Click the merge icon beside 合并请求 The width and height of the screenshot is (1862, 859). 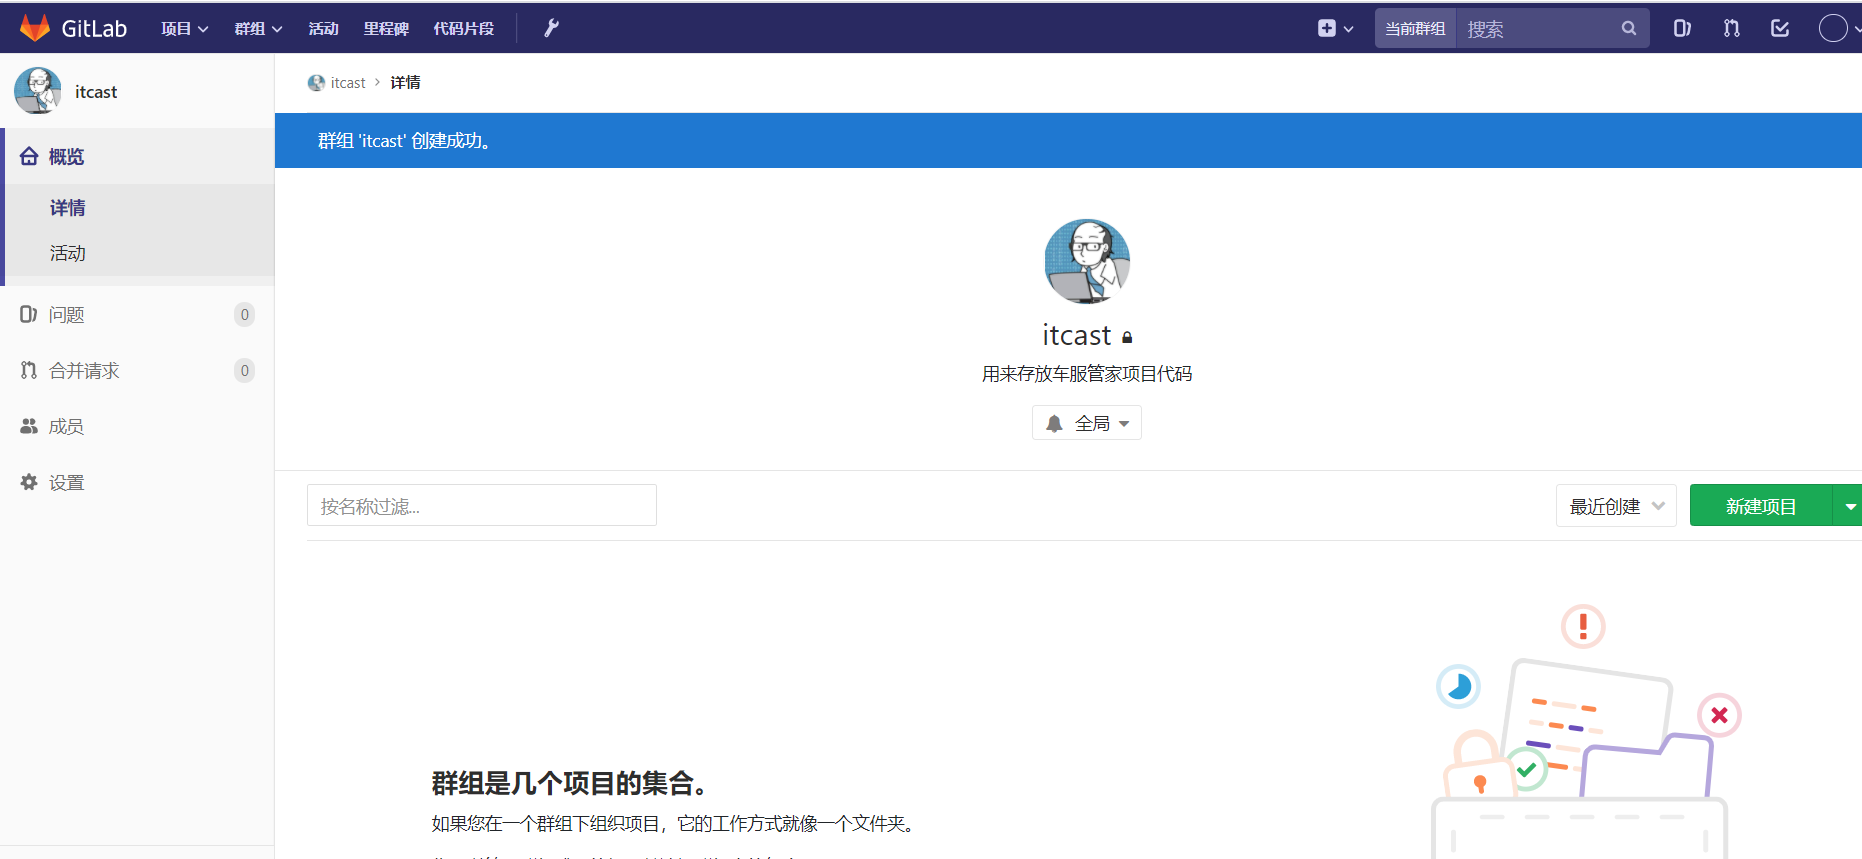(29, 370)
